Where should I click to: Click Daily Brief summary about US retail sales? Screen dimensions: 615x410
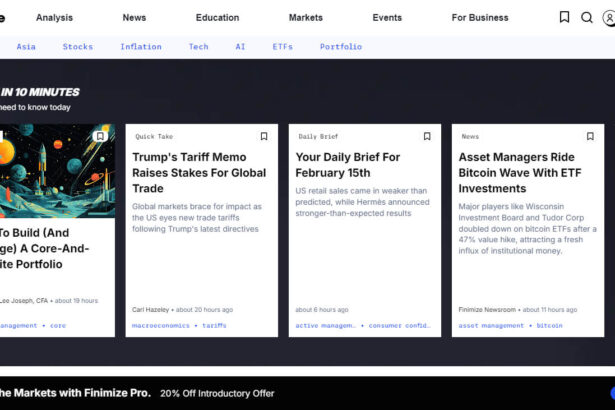(362, 202)
